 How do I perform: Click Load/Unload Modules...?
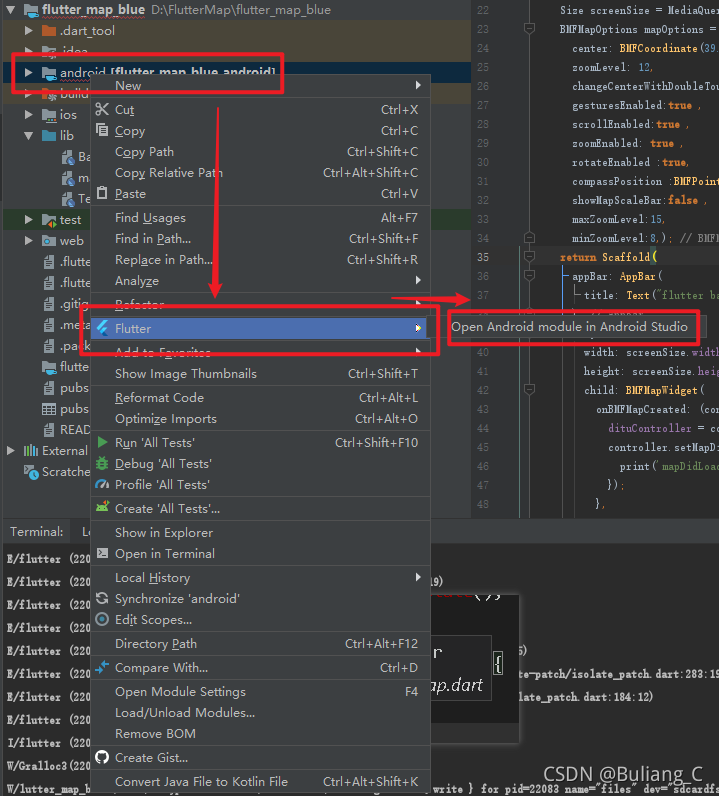click(260, 712)
